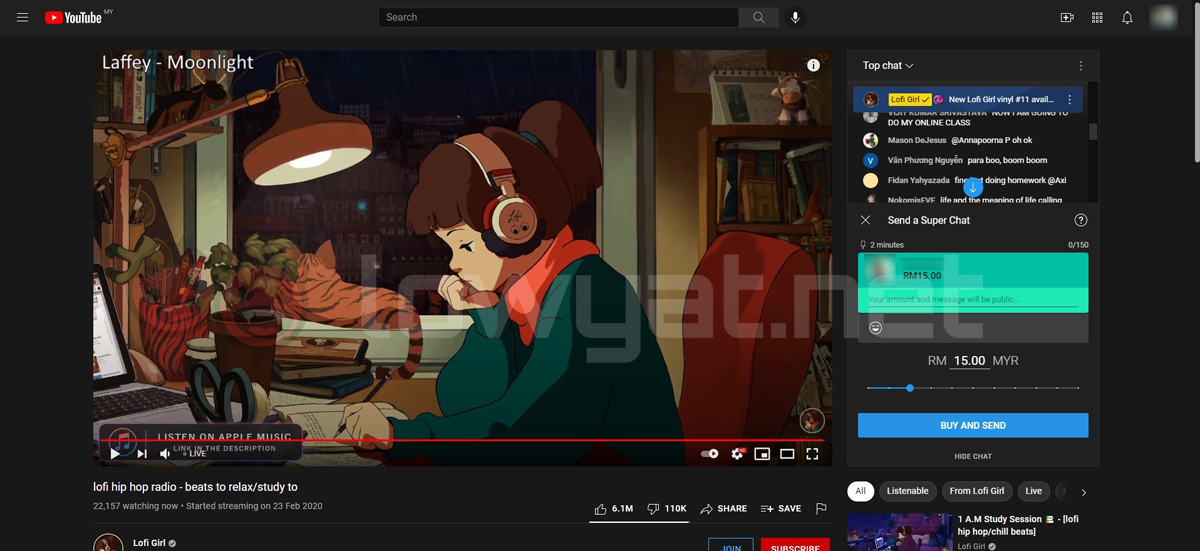The image size is (1200, 551).
Task: Open Super Chat help icon
Action: (1080, 220)
